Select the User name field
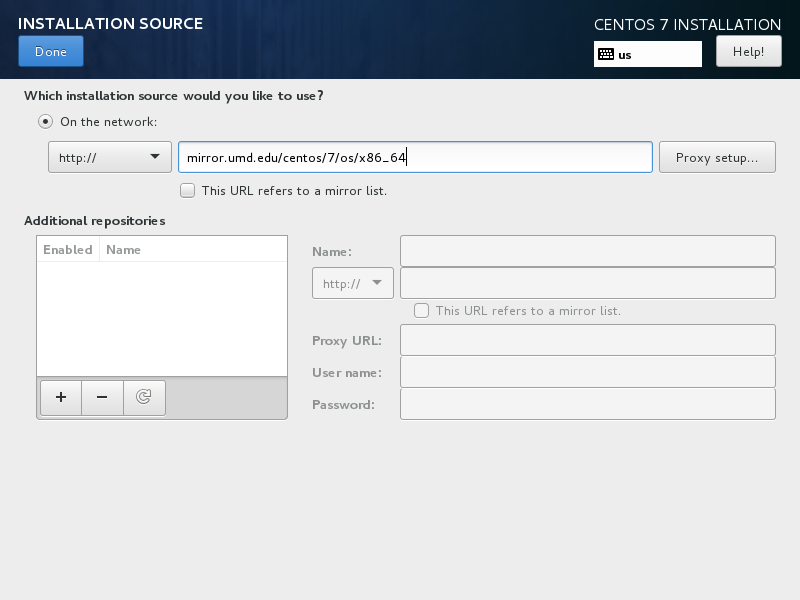Screen dimensions: 800x600 587,372
